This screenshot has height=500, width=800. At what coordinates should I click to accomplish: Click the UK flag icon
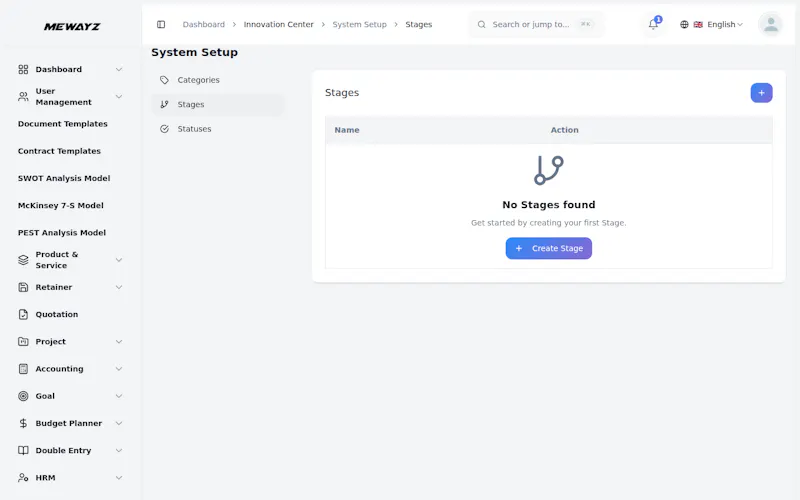pos(698,24)
